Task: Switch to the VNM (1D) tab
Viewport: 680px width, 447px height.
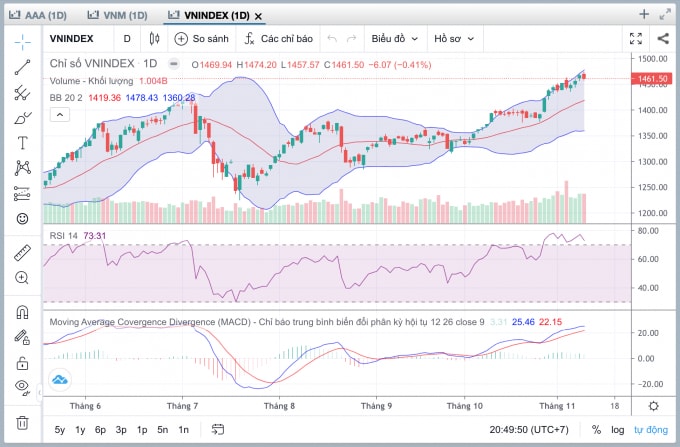Action: pos(118,15)
